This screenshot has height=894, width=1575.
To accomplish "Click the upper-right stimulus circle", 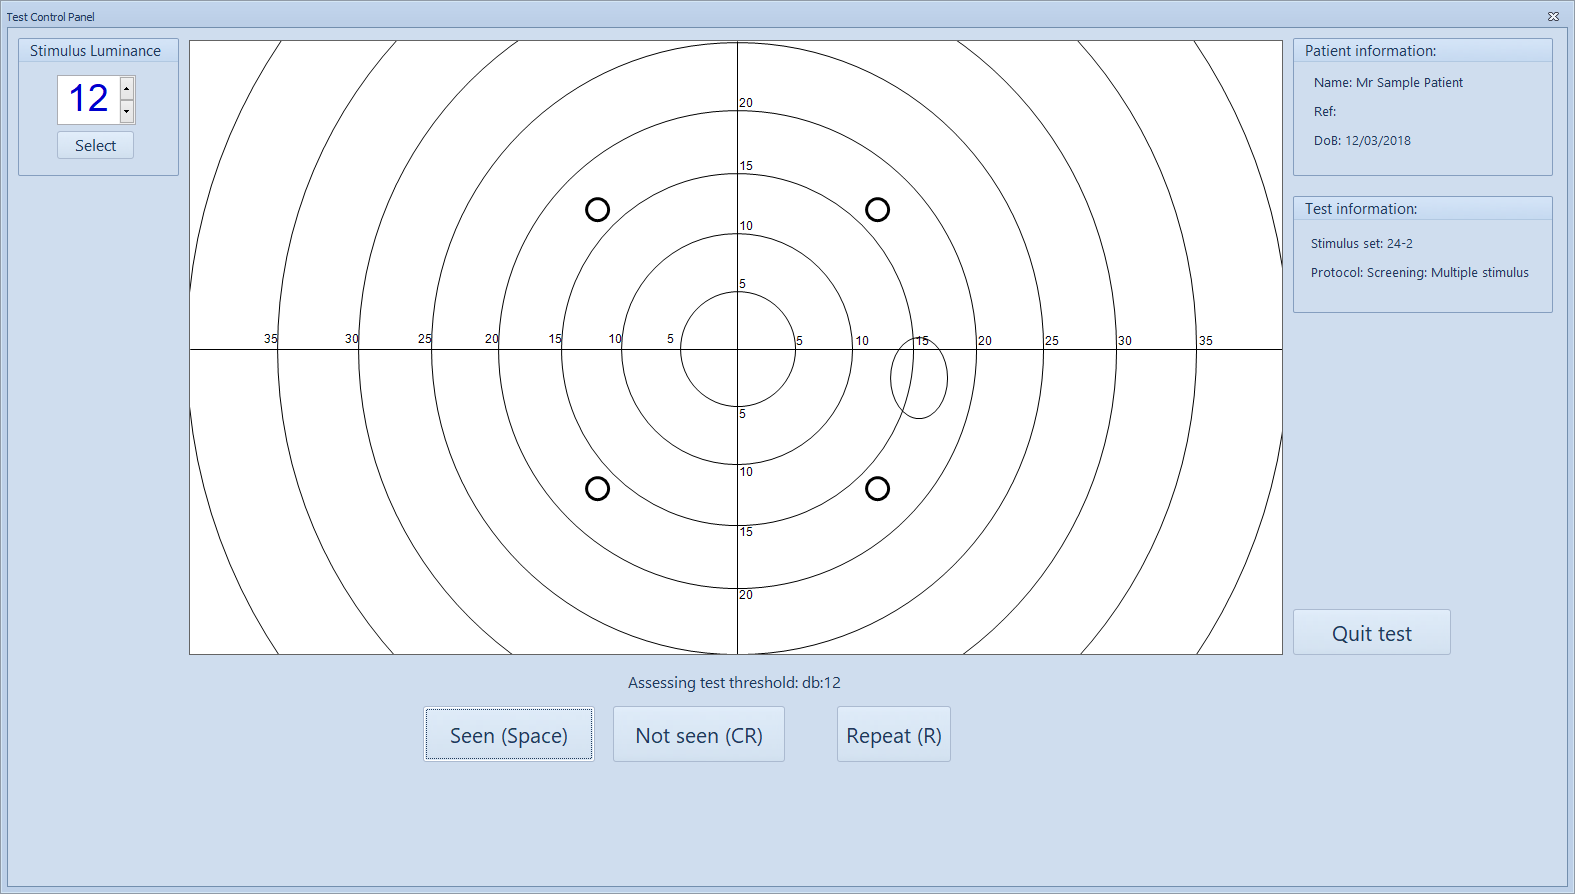I will pyautogui.click(x=877, y=209).
